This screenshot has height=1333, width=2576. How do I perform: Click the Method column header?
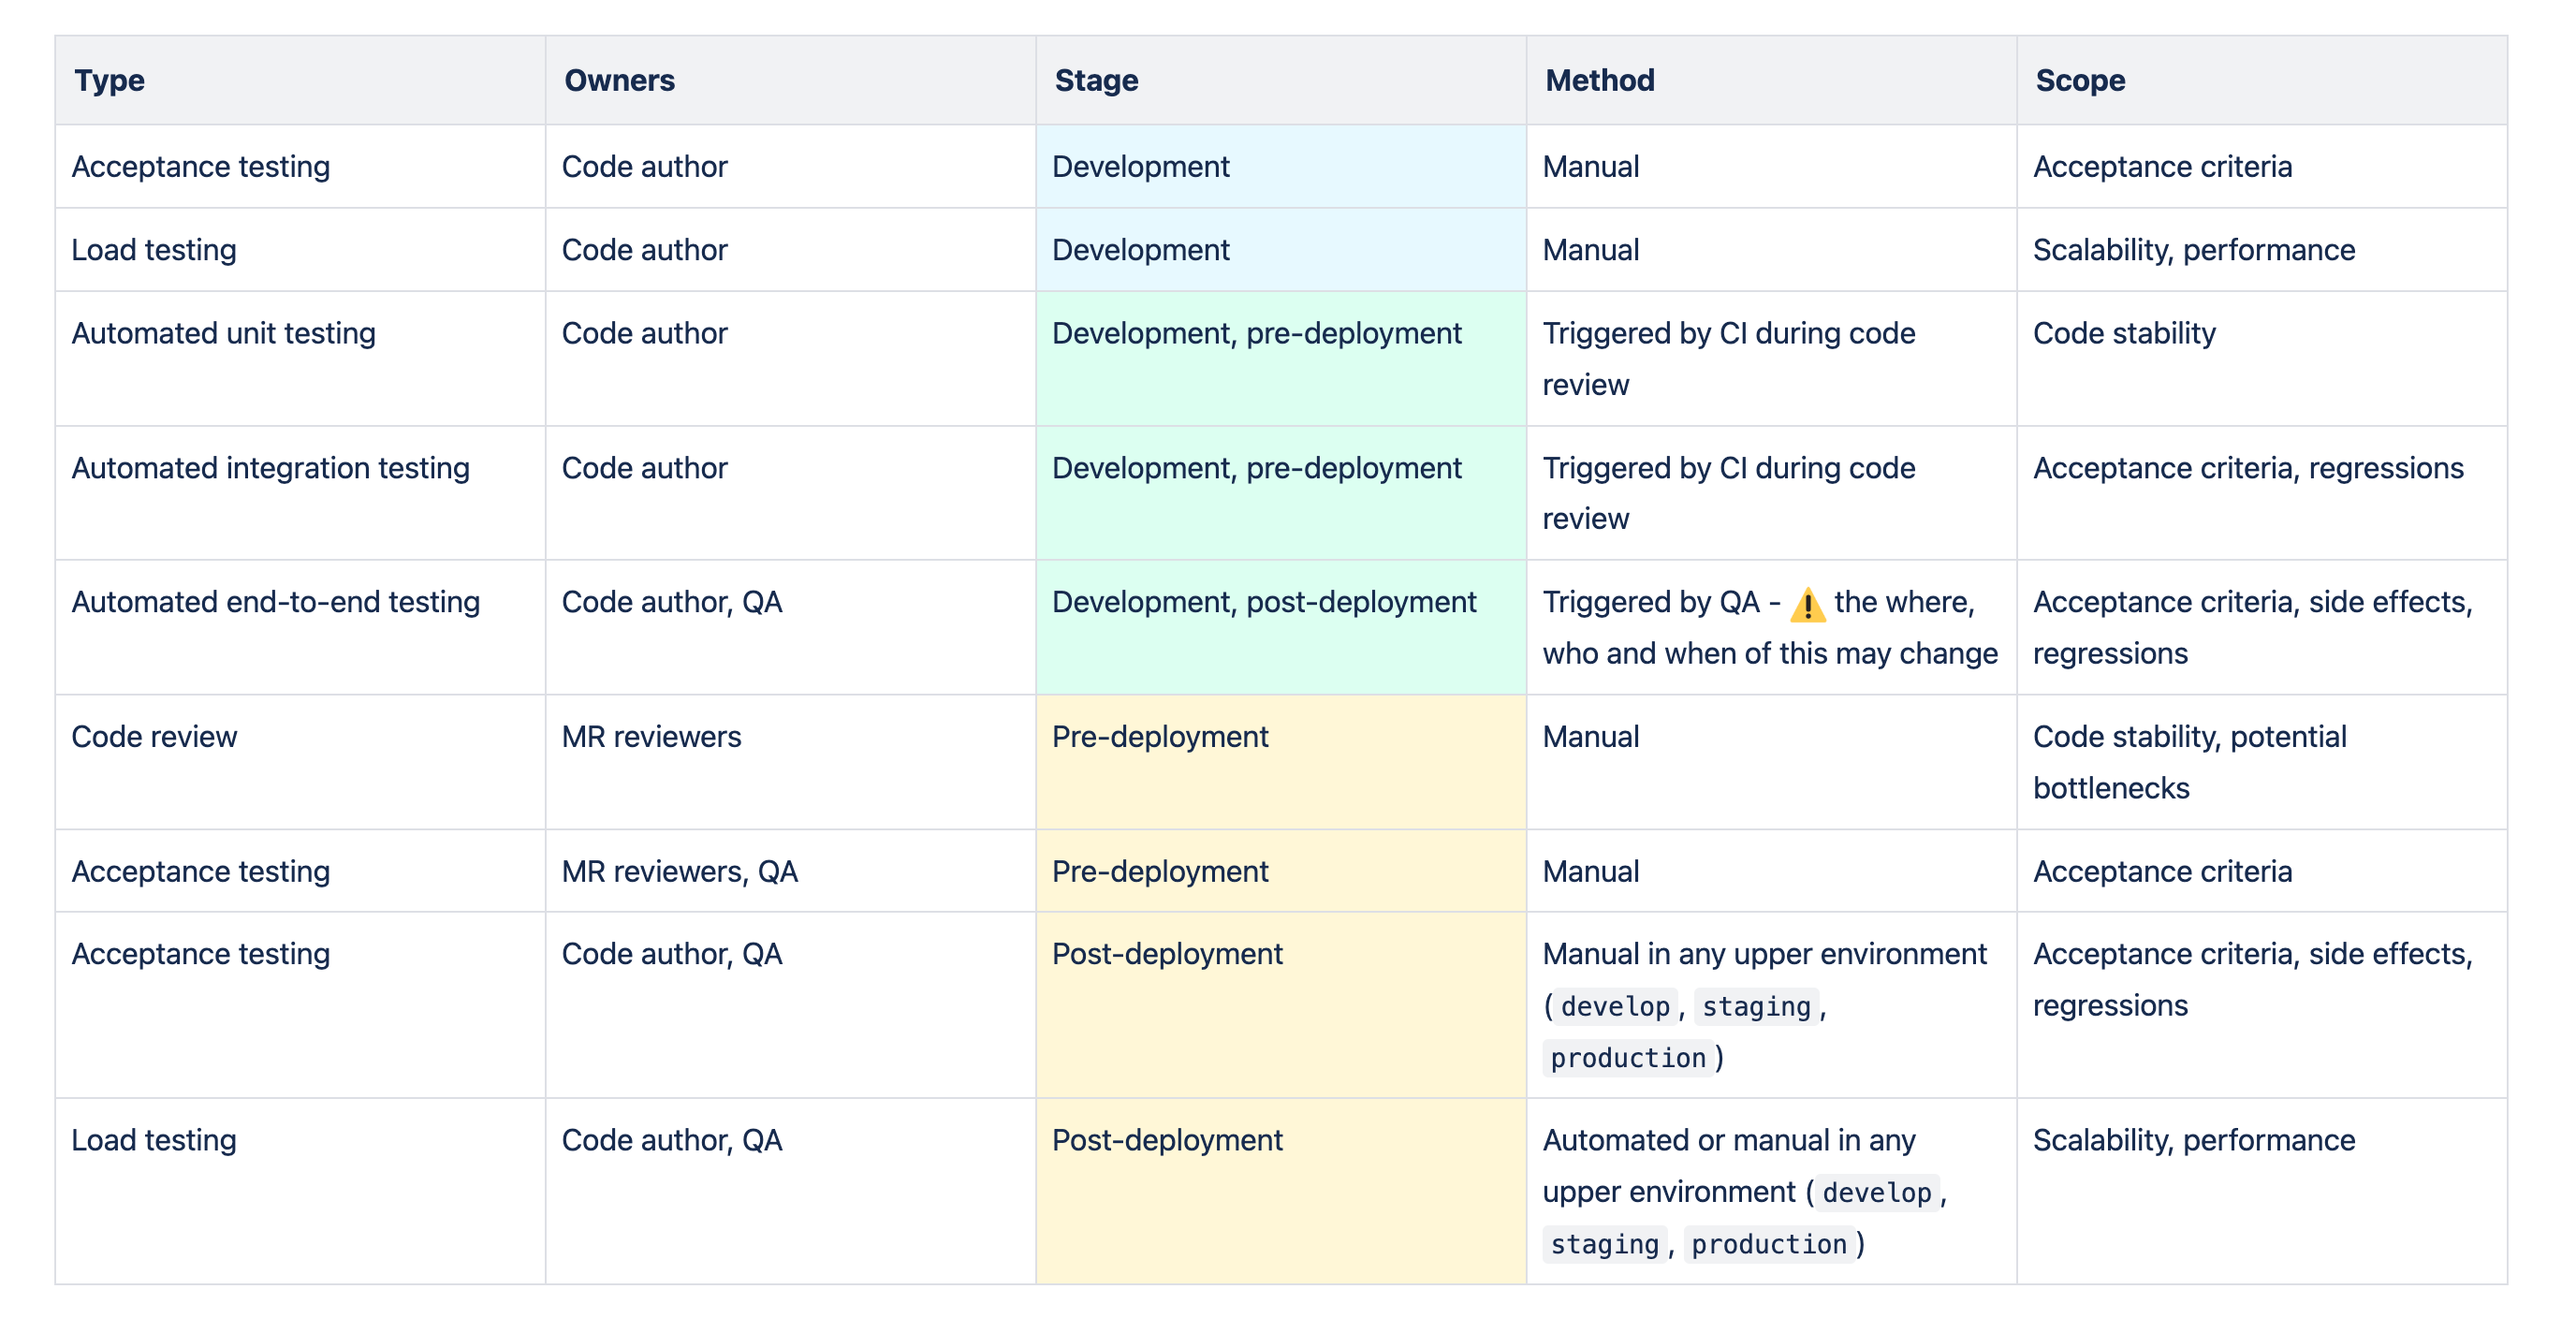point(1599,80)
